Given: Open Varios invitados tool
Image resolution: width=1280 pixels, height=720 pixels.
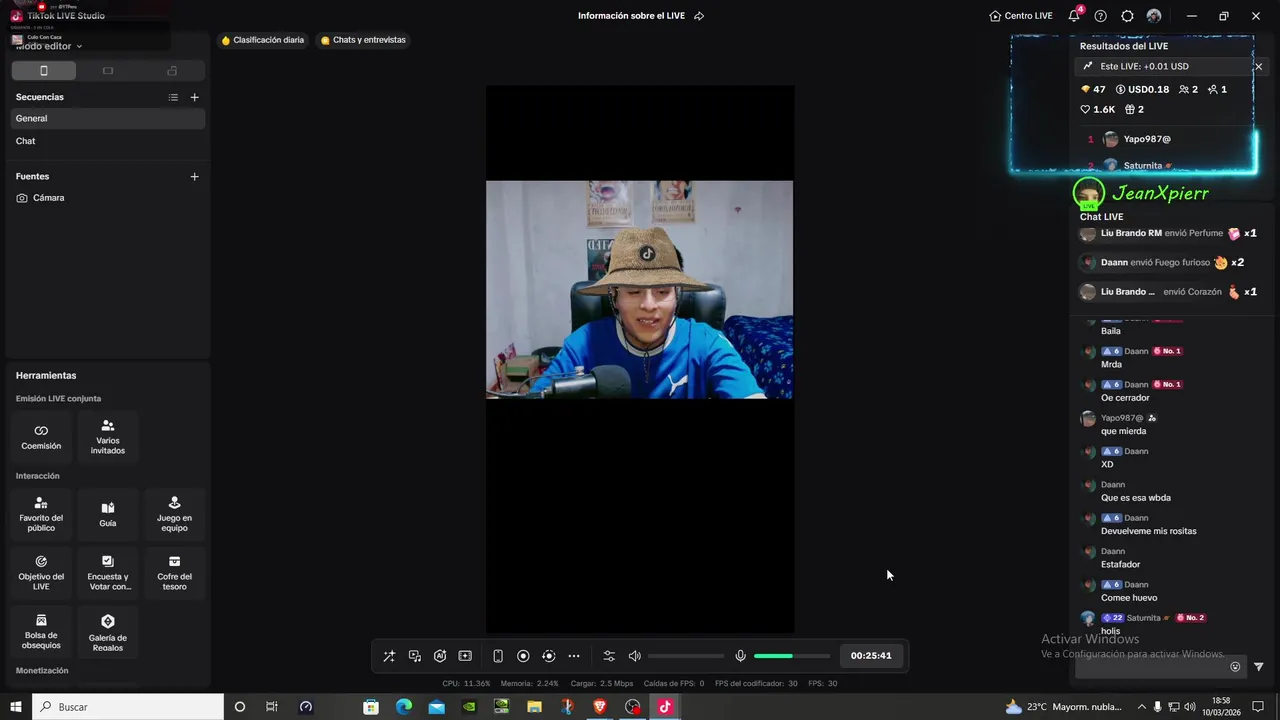Looking at the screenshot, I should pyautogui.click(x=108, y=437).
